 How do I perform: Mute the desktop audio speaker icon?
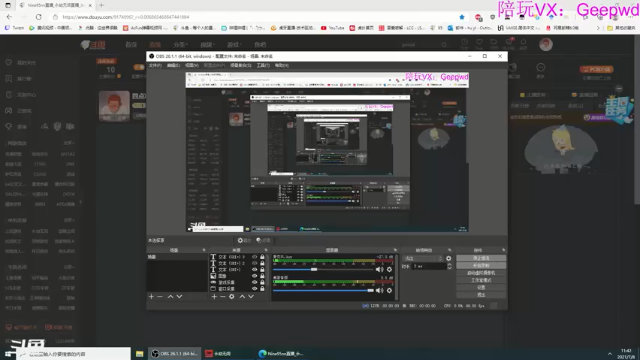[x=379, y=290]
